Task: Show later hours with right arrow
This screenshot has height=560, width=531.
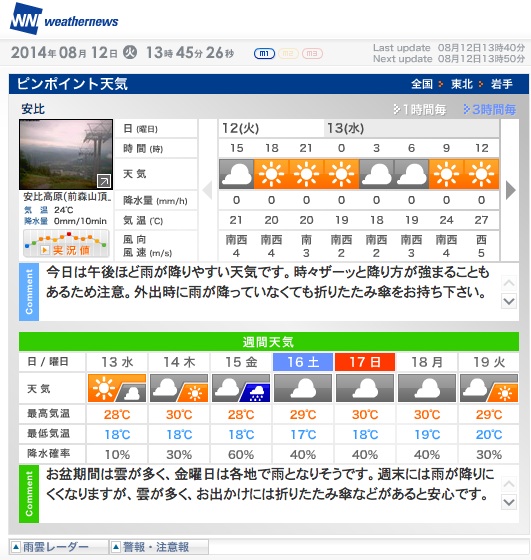Action: pyautogui.click(x=511, y=190)
